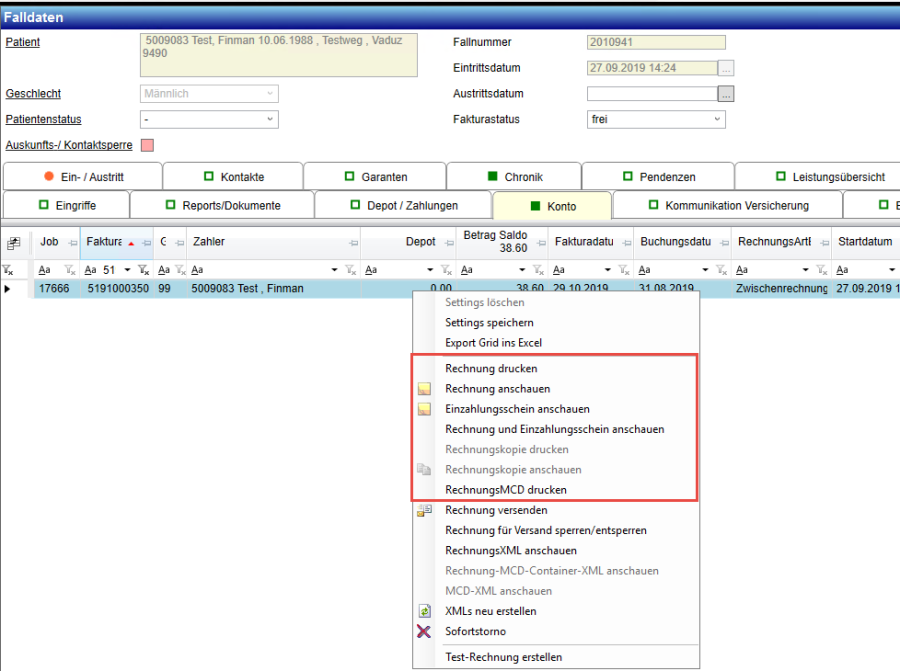Clear the Fakturadatum column filter

pyautogui.click(x=624, y=270)
